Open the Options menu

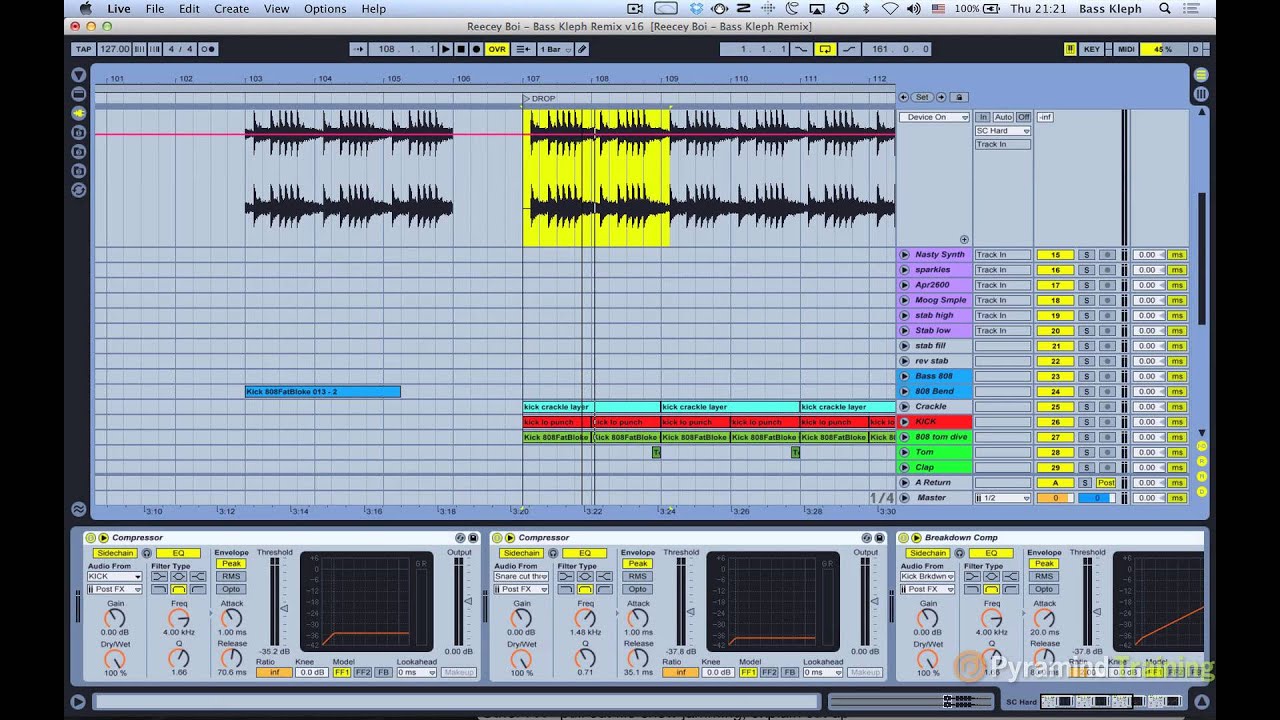click(325, 9)
